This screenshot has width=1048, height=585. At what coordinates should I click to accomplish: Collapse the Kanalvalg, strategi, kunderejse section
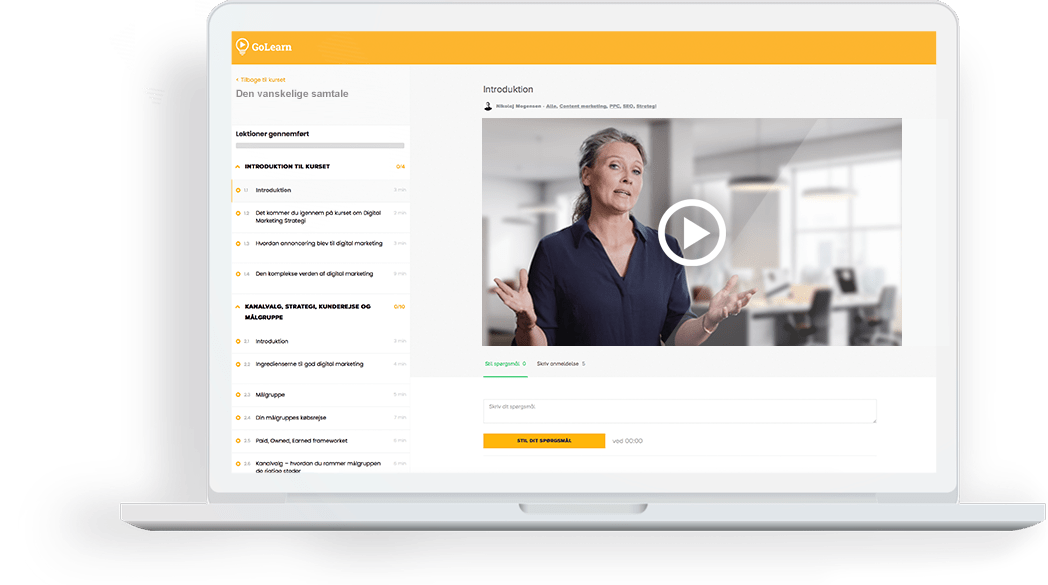coord(238,307)
